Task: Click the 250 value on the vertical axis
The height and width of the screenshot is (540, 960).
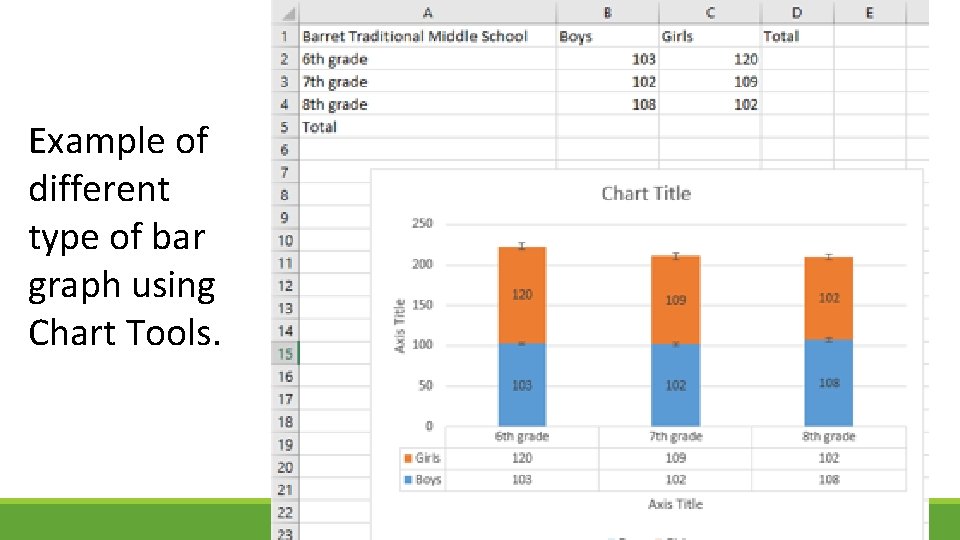Action: 422,223
